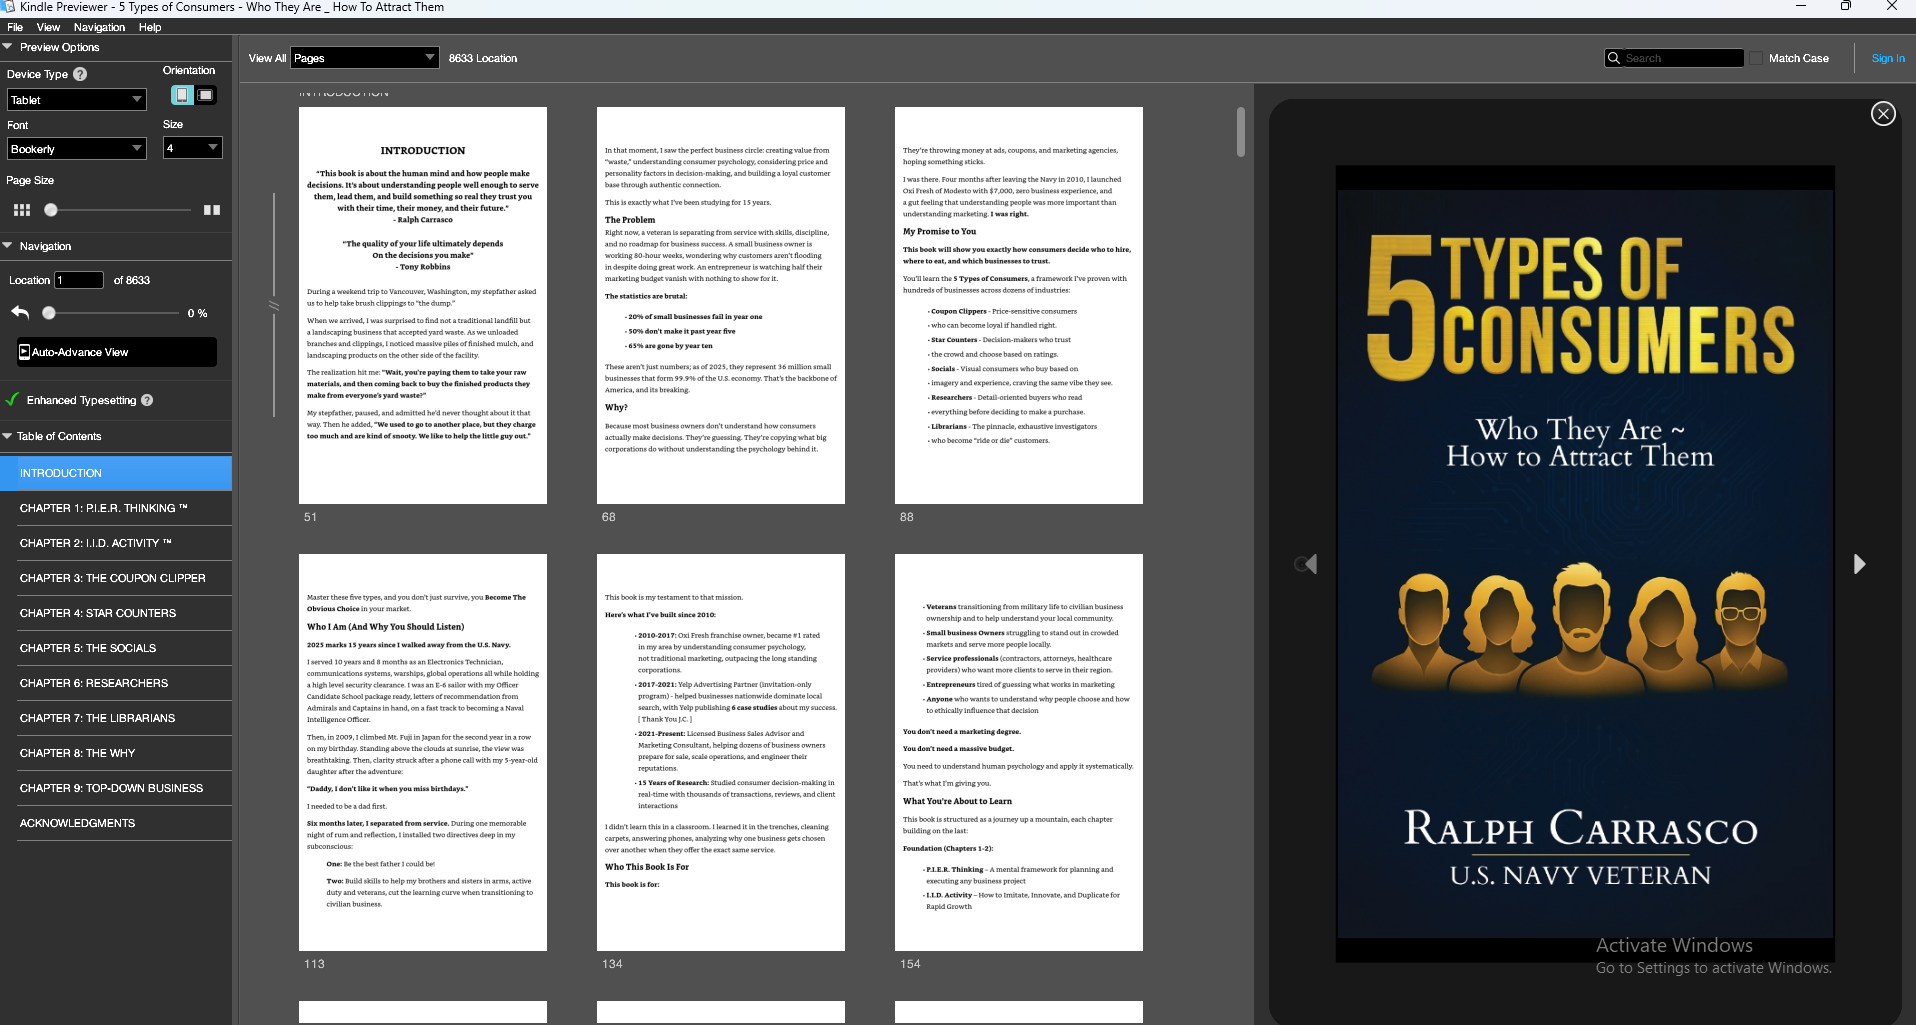Go to Chapter 2: I.I.D. Activity
This screenshot has width=1916, height=1025.
point(116,543)
